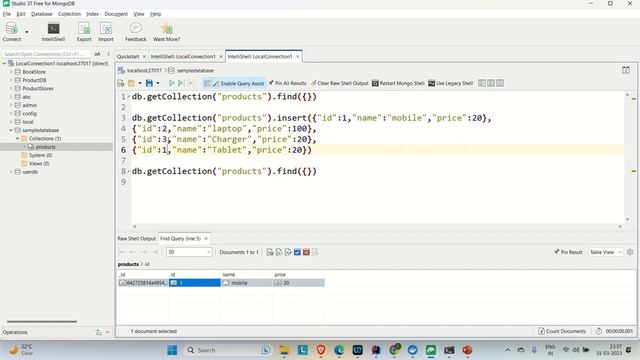Click the blue edit document icon in results toolbar
The height and width of the screenshot is (360, 640).
coord(297,252)
